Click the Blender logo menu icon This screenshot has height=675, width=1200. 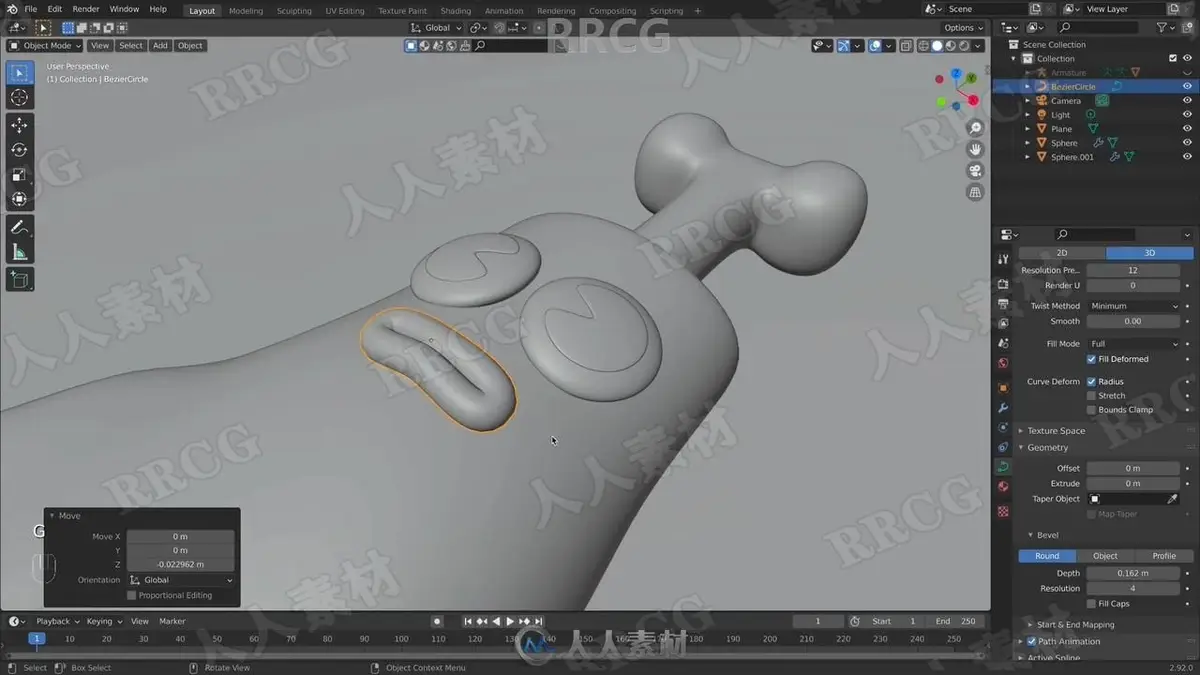point(11,9)
